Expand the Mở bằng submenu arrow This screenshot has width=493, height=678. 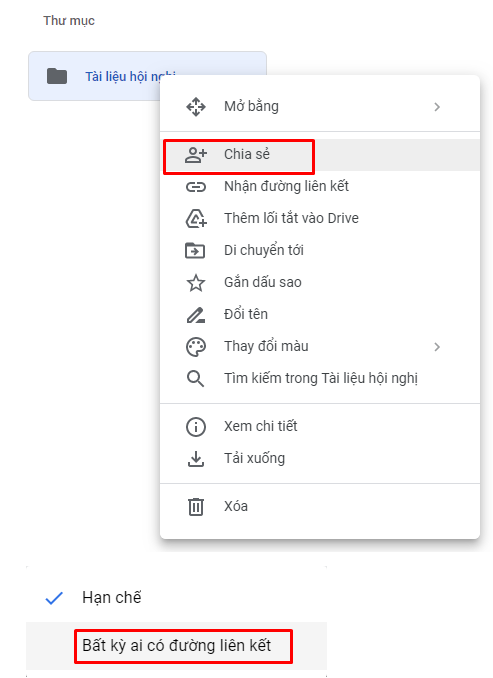click(437, 107)
